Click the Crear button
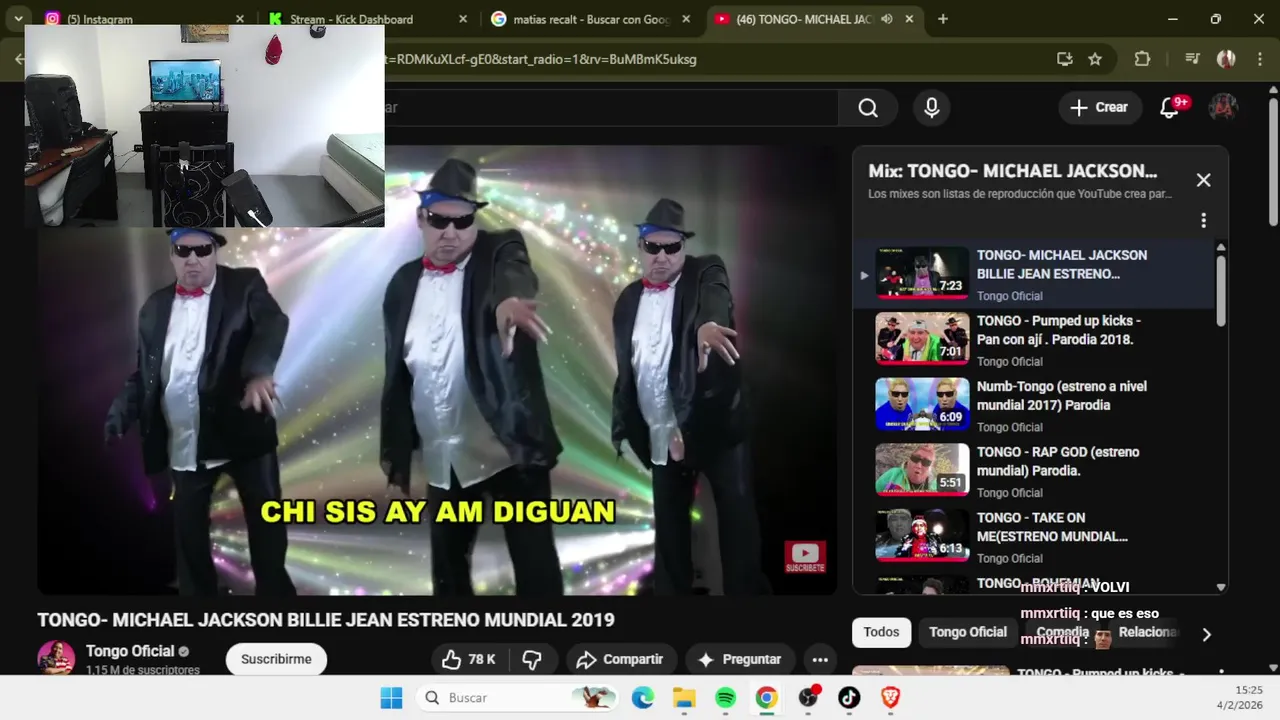This screenshot has height=720, width=1280. [x=1099, y=107]
